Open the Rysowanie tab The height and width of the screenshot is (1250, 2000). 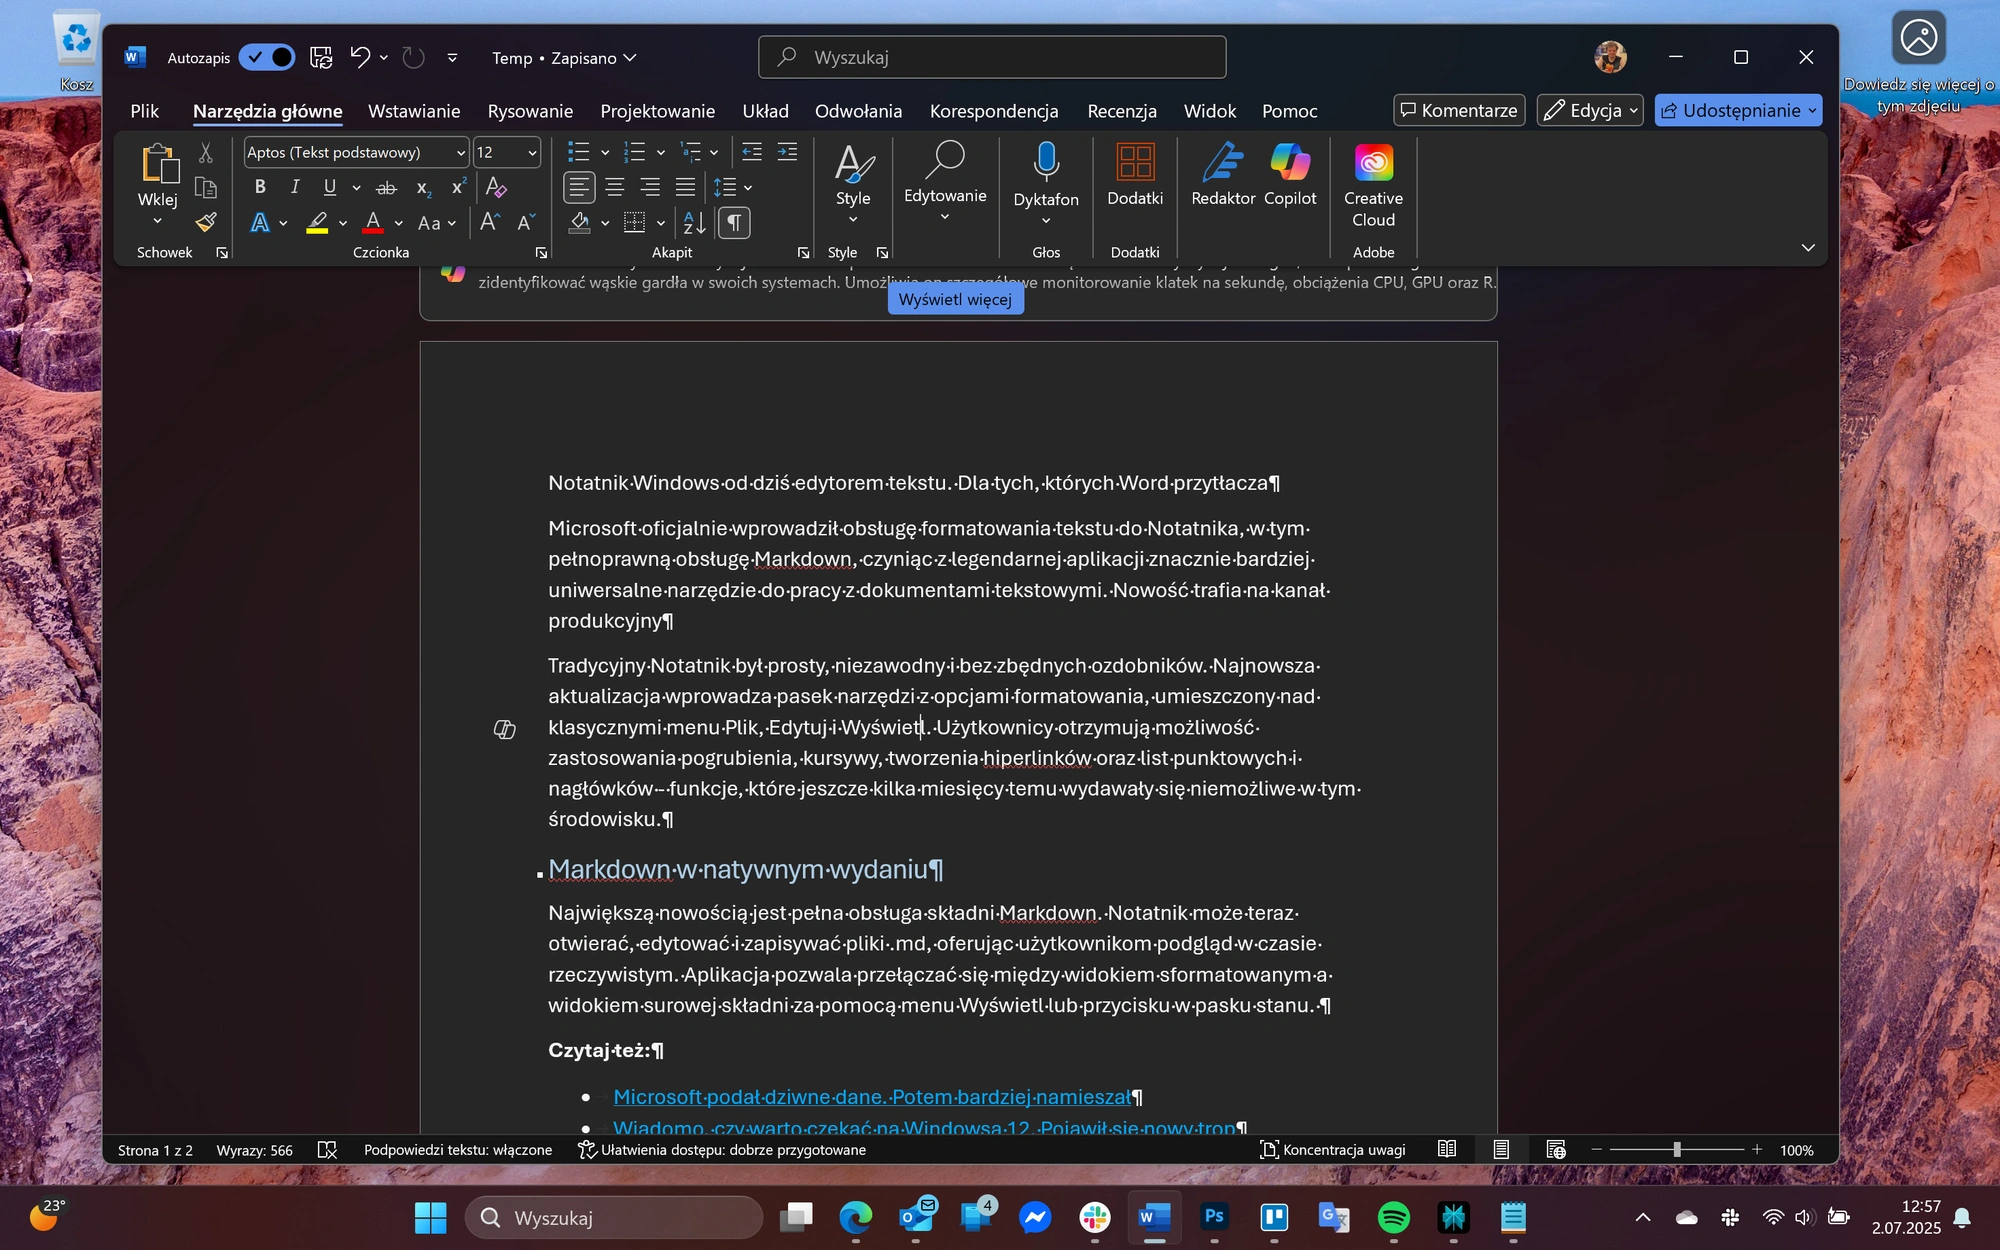pos(530,111)
